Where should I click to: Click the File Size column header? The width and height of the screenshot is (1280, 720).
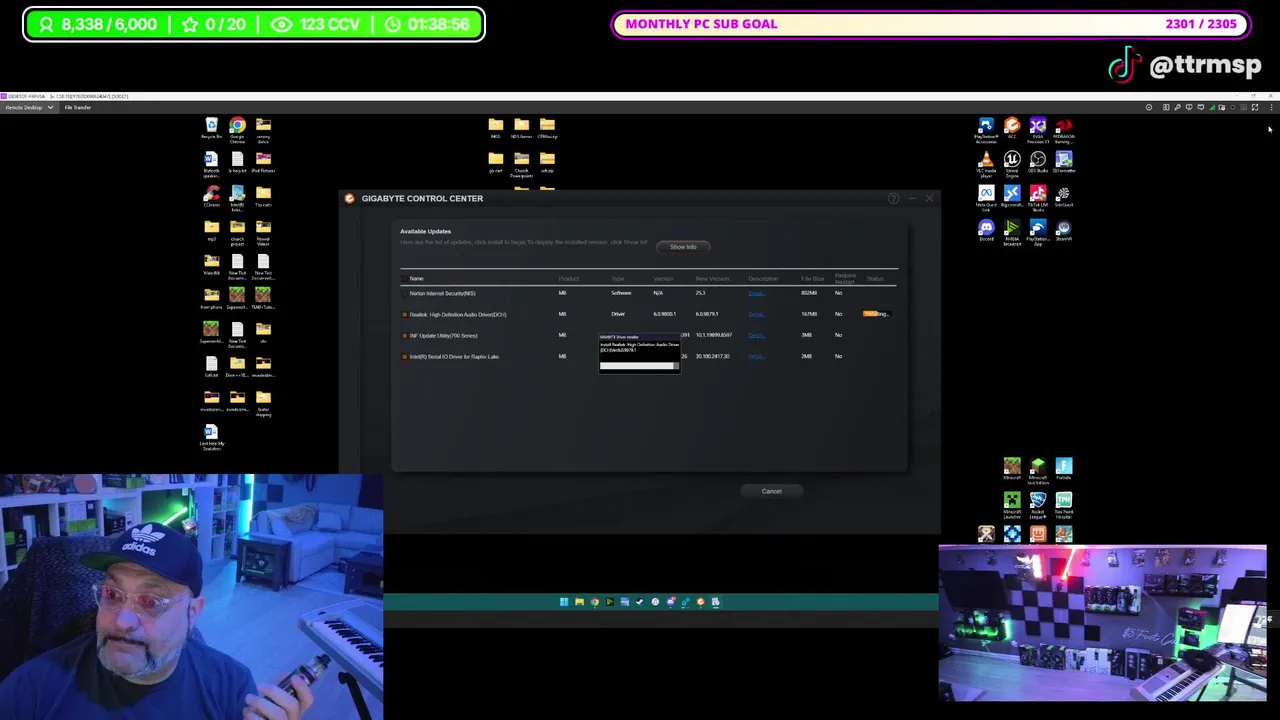tap(812, 278)
